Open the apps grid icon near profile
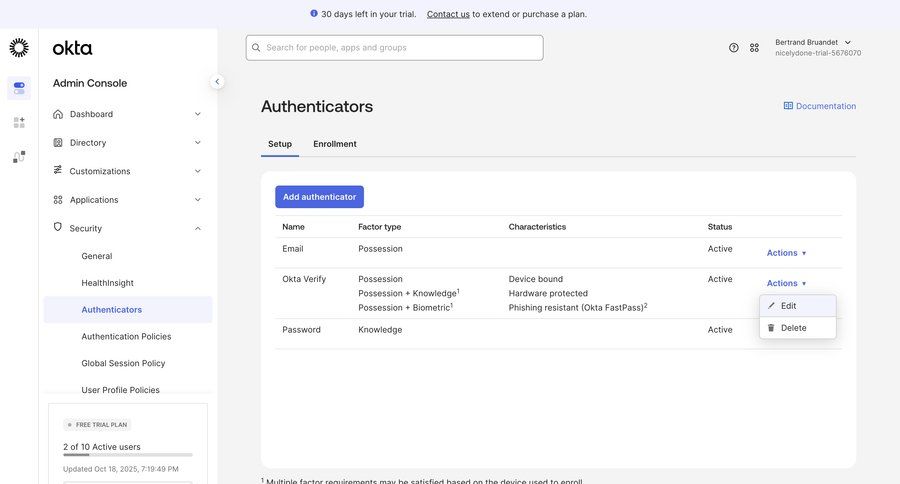This screenshot has width=900, height=484. point(754,48)
